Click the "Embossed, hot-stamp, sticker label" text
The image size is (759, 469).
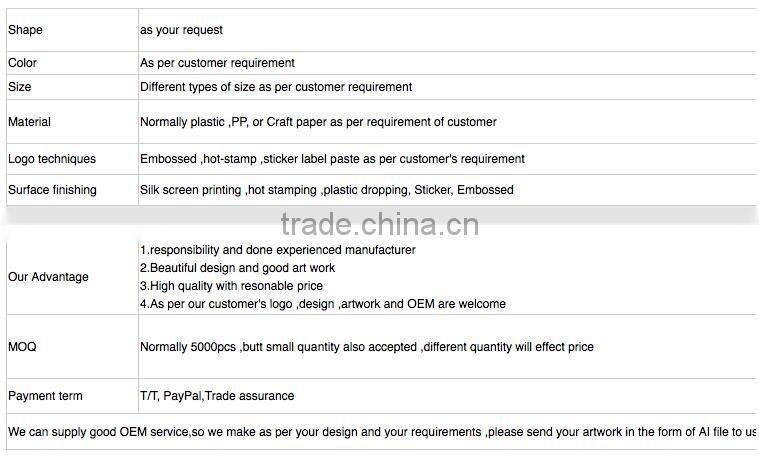coord(332,159)
